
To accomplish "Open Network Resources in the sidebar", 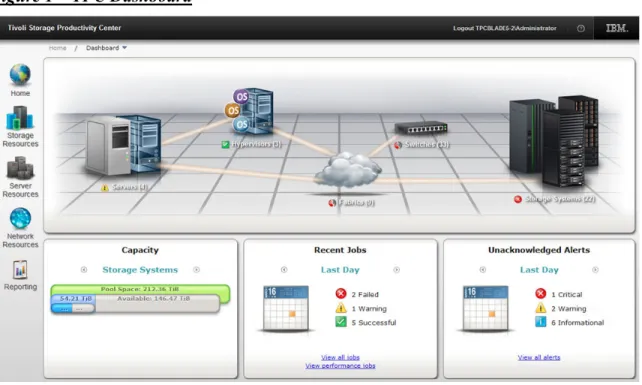I will coord(20,228).
